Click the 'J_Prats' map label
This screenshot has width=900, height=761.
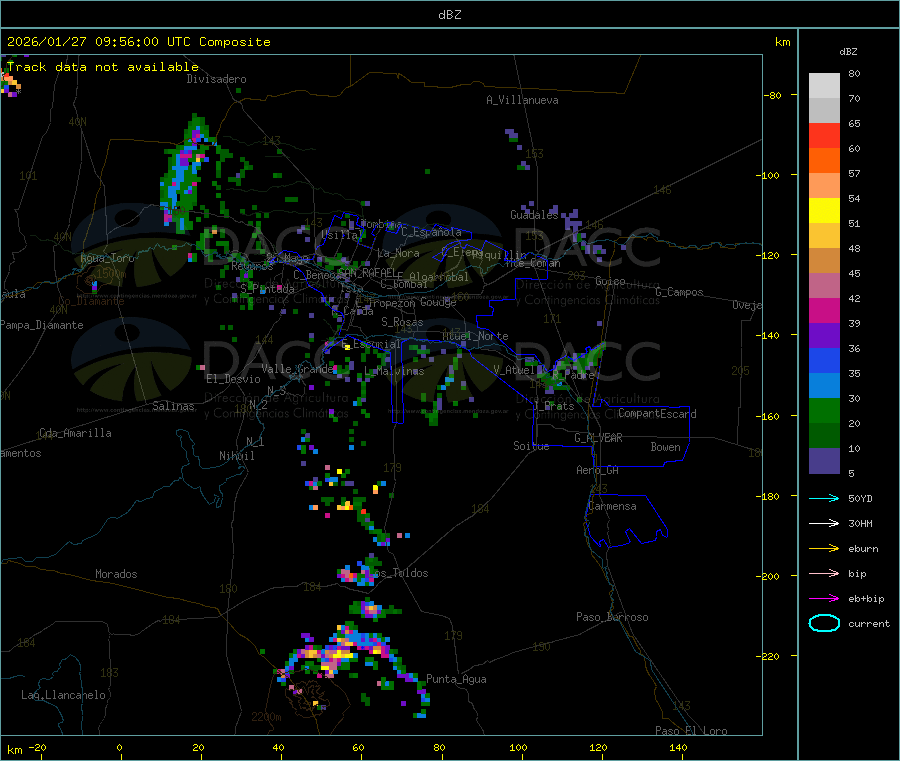click(553, 406)
